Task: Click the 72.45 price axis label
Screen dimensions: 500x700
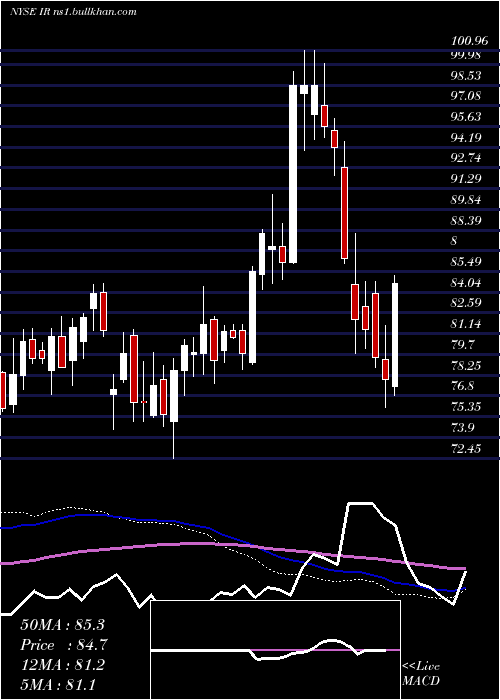Action: tap(466, 448)
